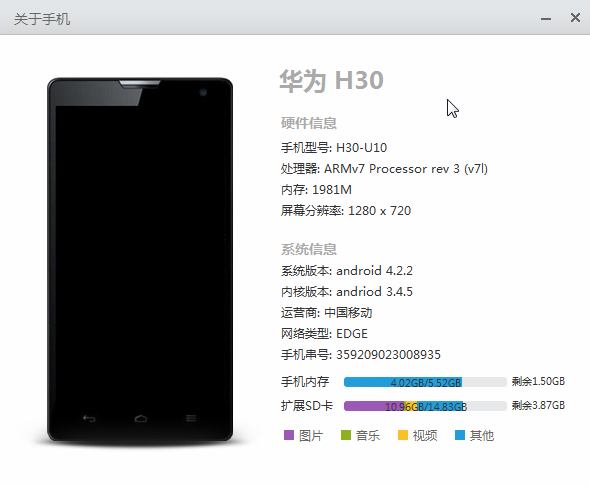Image resolution: width=590 pixels, height=486 pixels.
Task: Click the 关于手机 window title
Action: click(42, 19)
